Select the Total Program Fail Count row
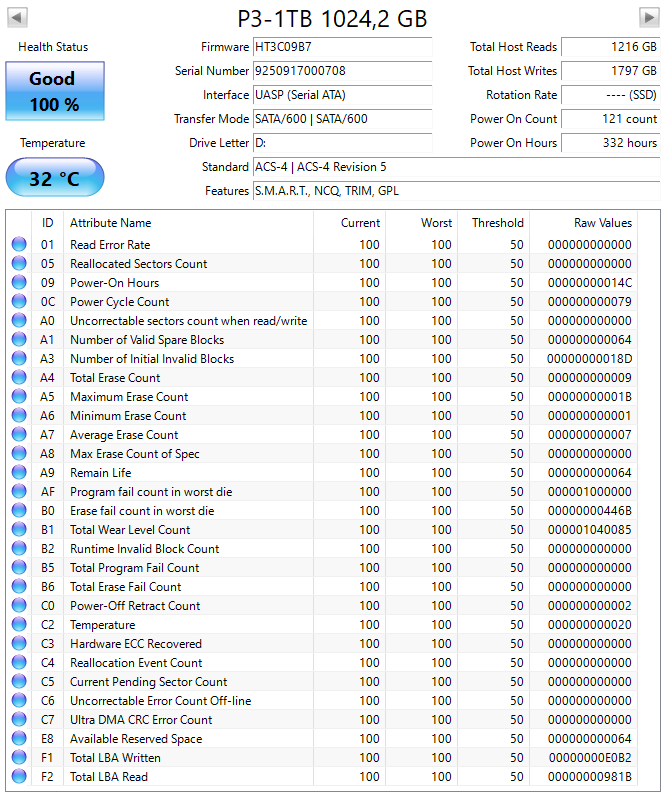 [x=322, y=568]
